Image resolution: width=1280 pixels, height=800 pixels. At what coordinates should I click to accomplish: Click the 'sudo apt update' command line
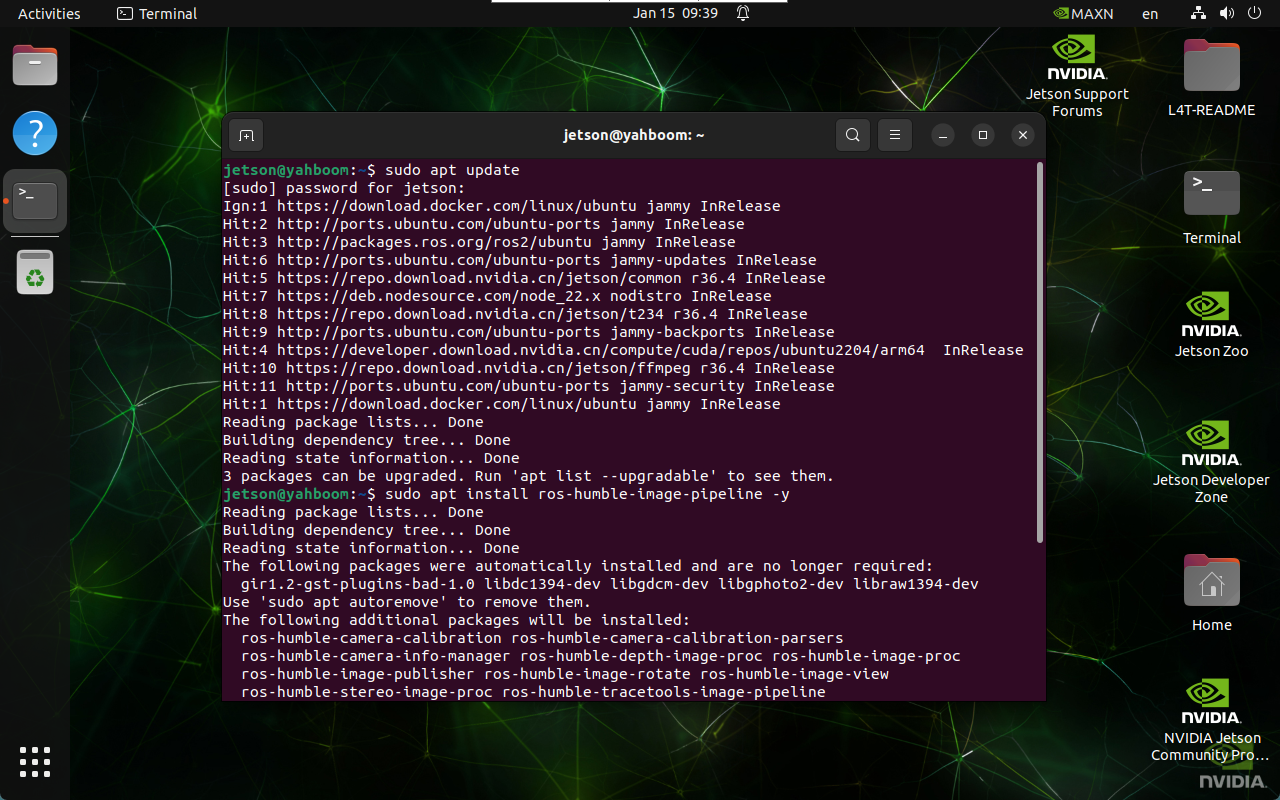coord(371,170)
